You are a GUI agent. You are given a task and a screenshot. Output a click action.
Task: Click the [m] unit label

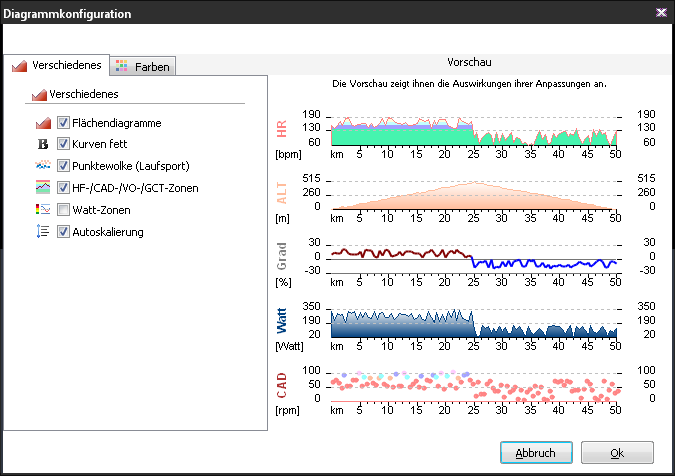282,218
